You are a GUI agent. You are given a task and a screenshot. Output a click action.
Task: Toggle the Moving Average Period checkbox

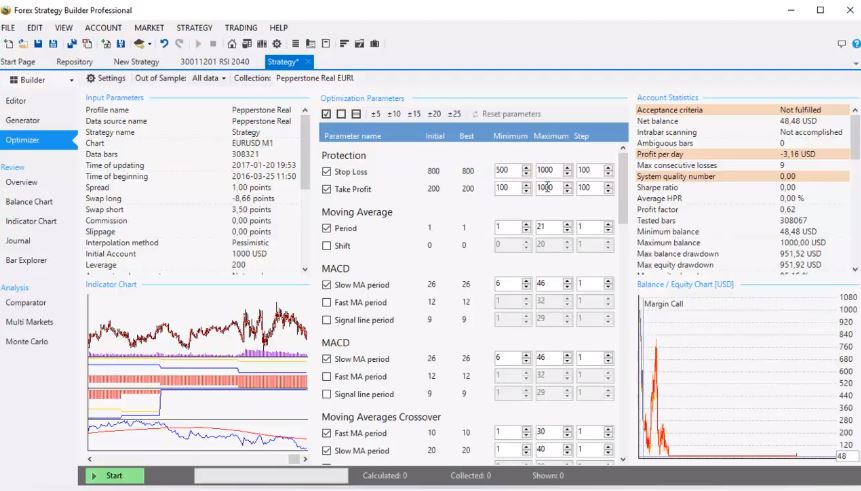click(326, 228)
